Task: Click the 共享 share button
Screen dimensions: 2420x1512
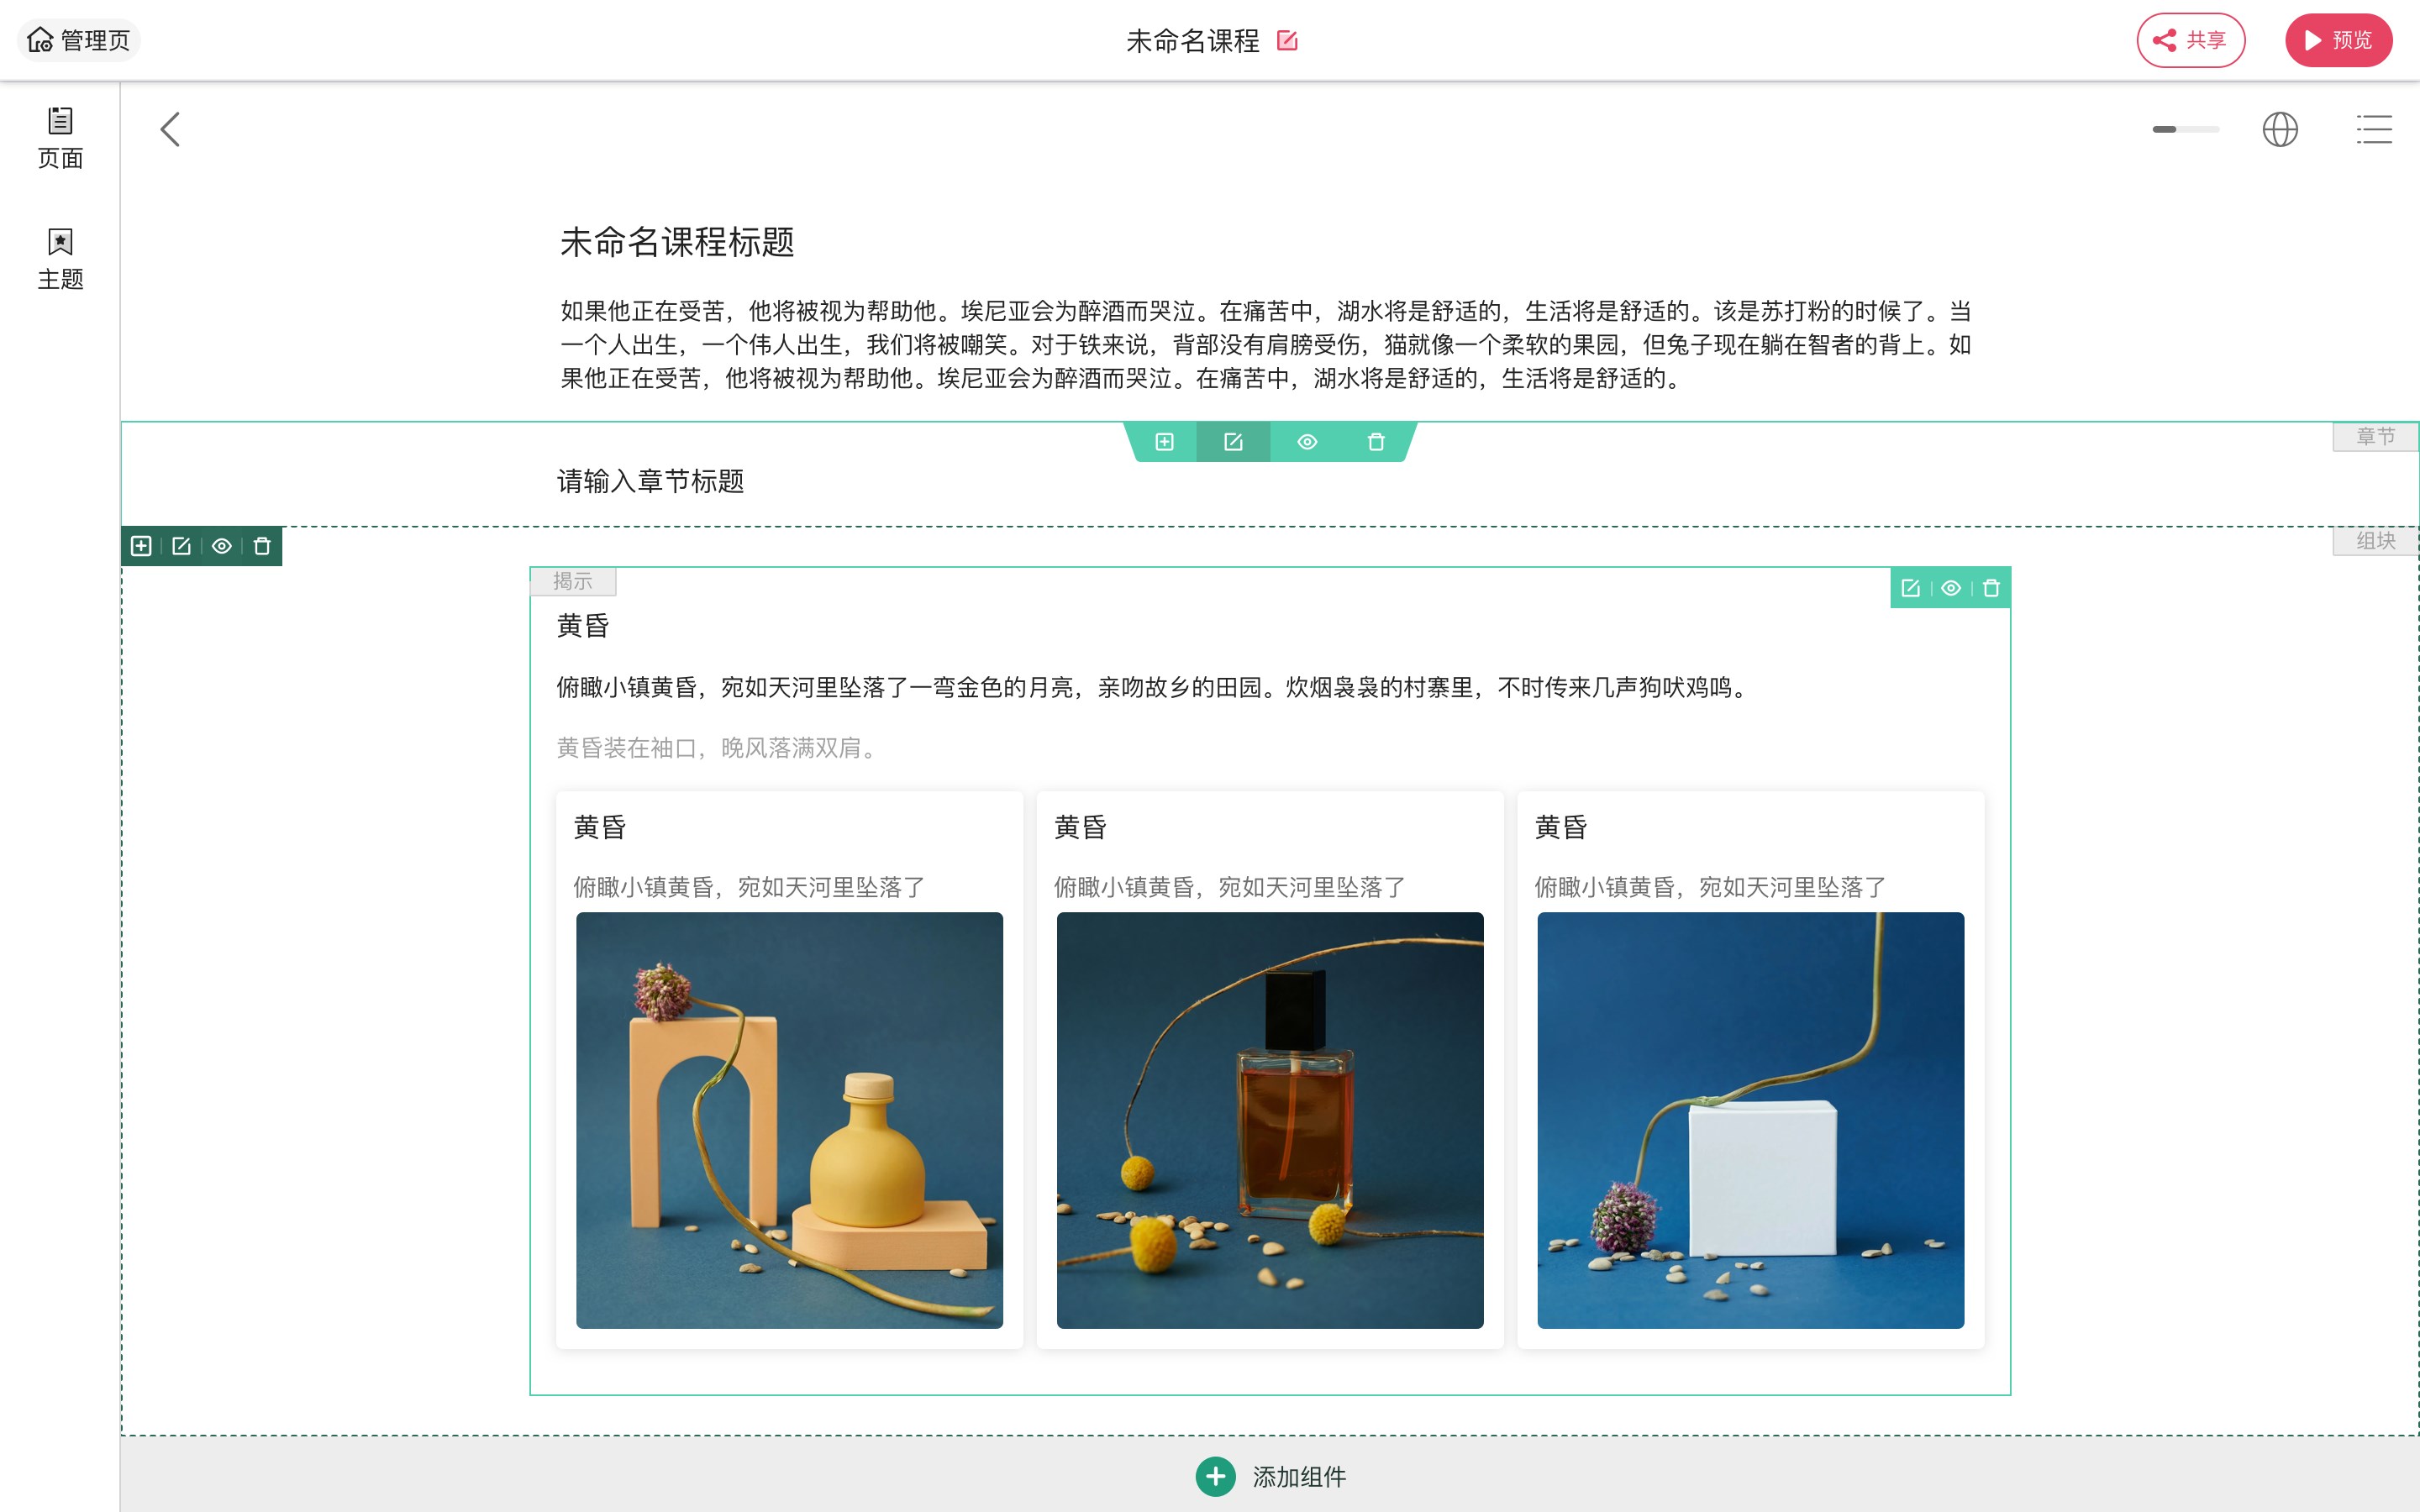Action: [x=2190, y=40]
